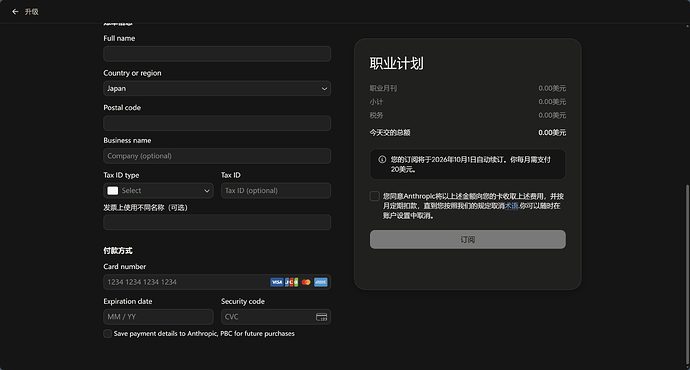Click the Mastercard logo

coord(306,282)
